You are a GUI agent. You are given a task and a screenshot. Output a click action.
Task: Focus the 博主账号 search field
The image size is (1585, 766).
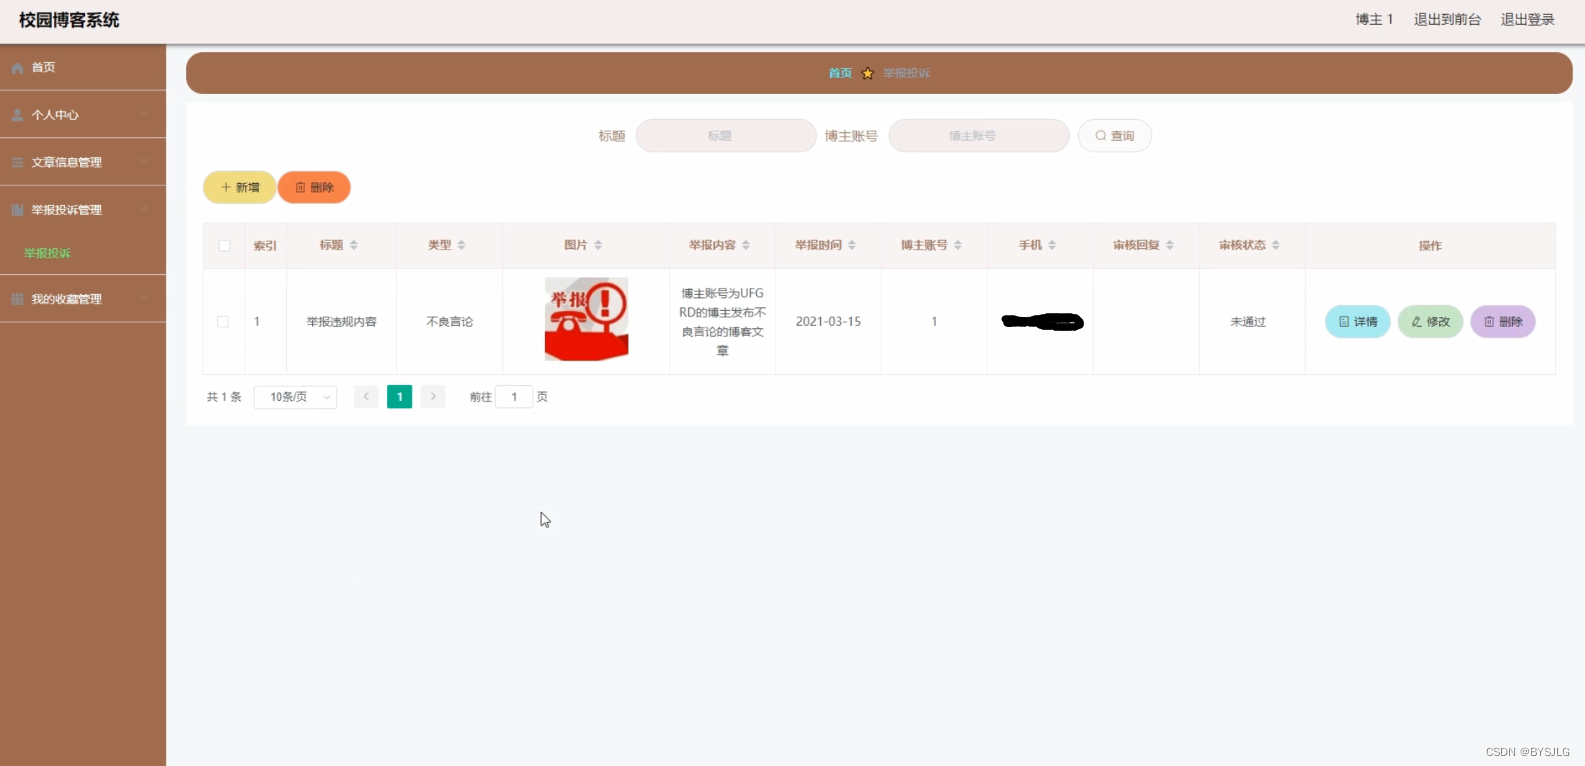pyautogui.click(x=979, y=136)
